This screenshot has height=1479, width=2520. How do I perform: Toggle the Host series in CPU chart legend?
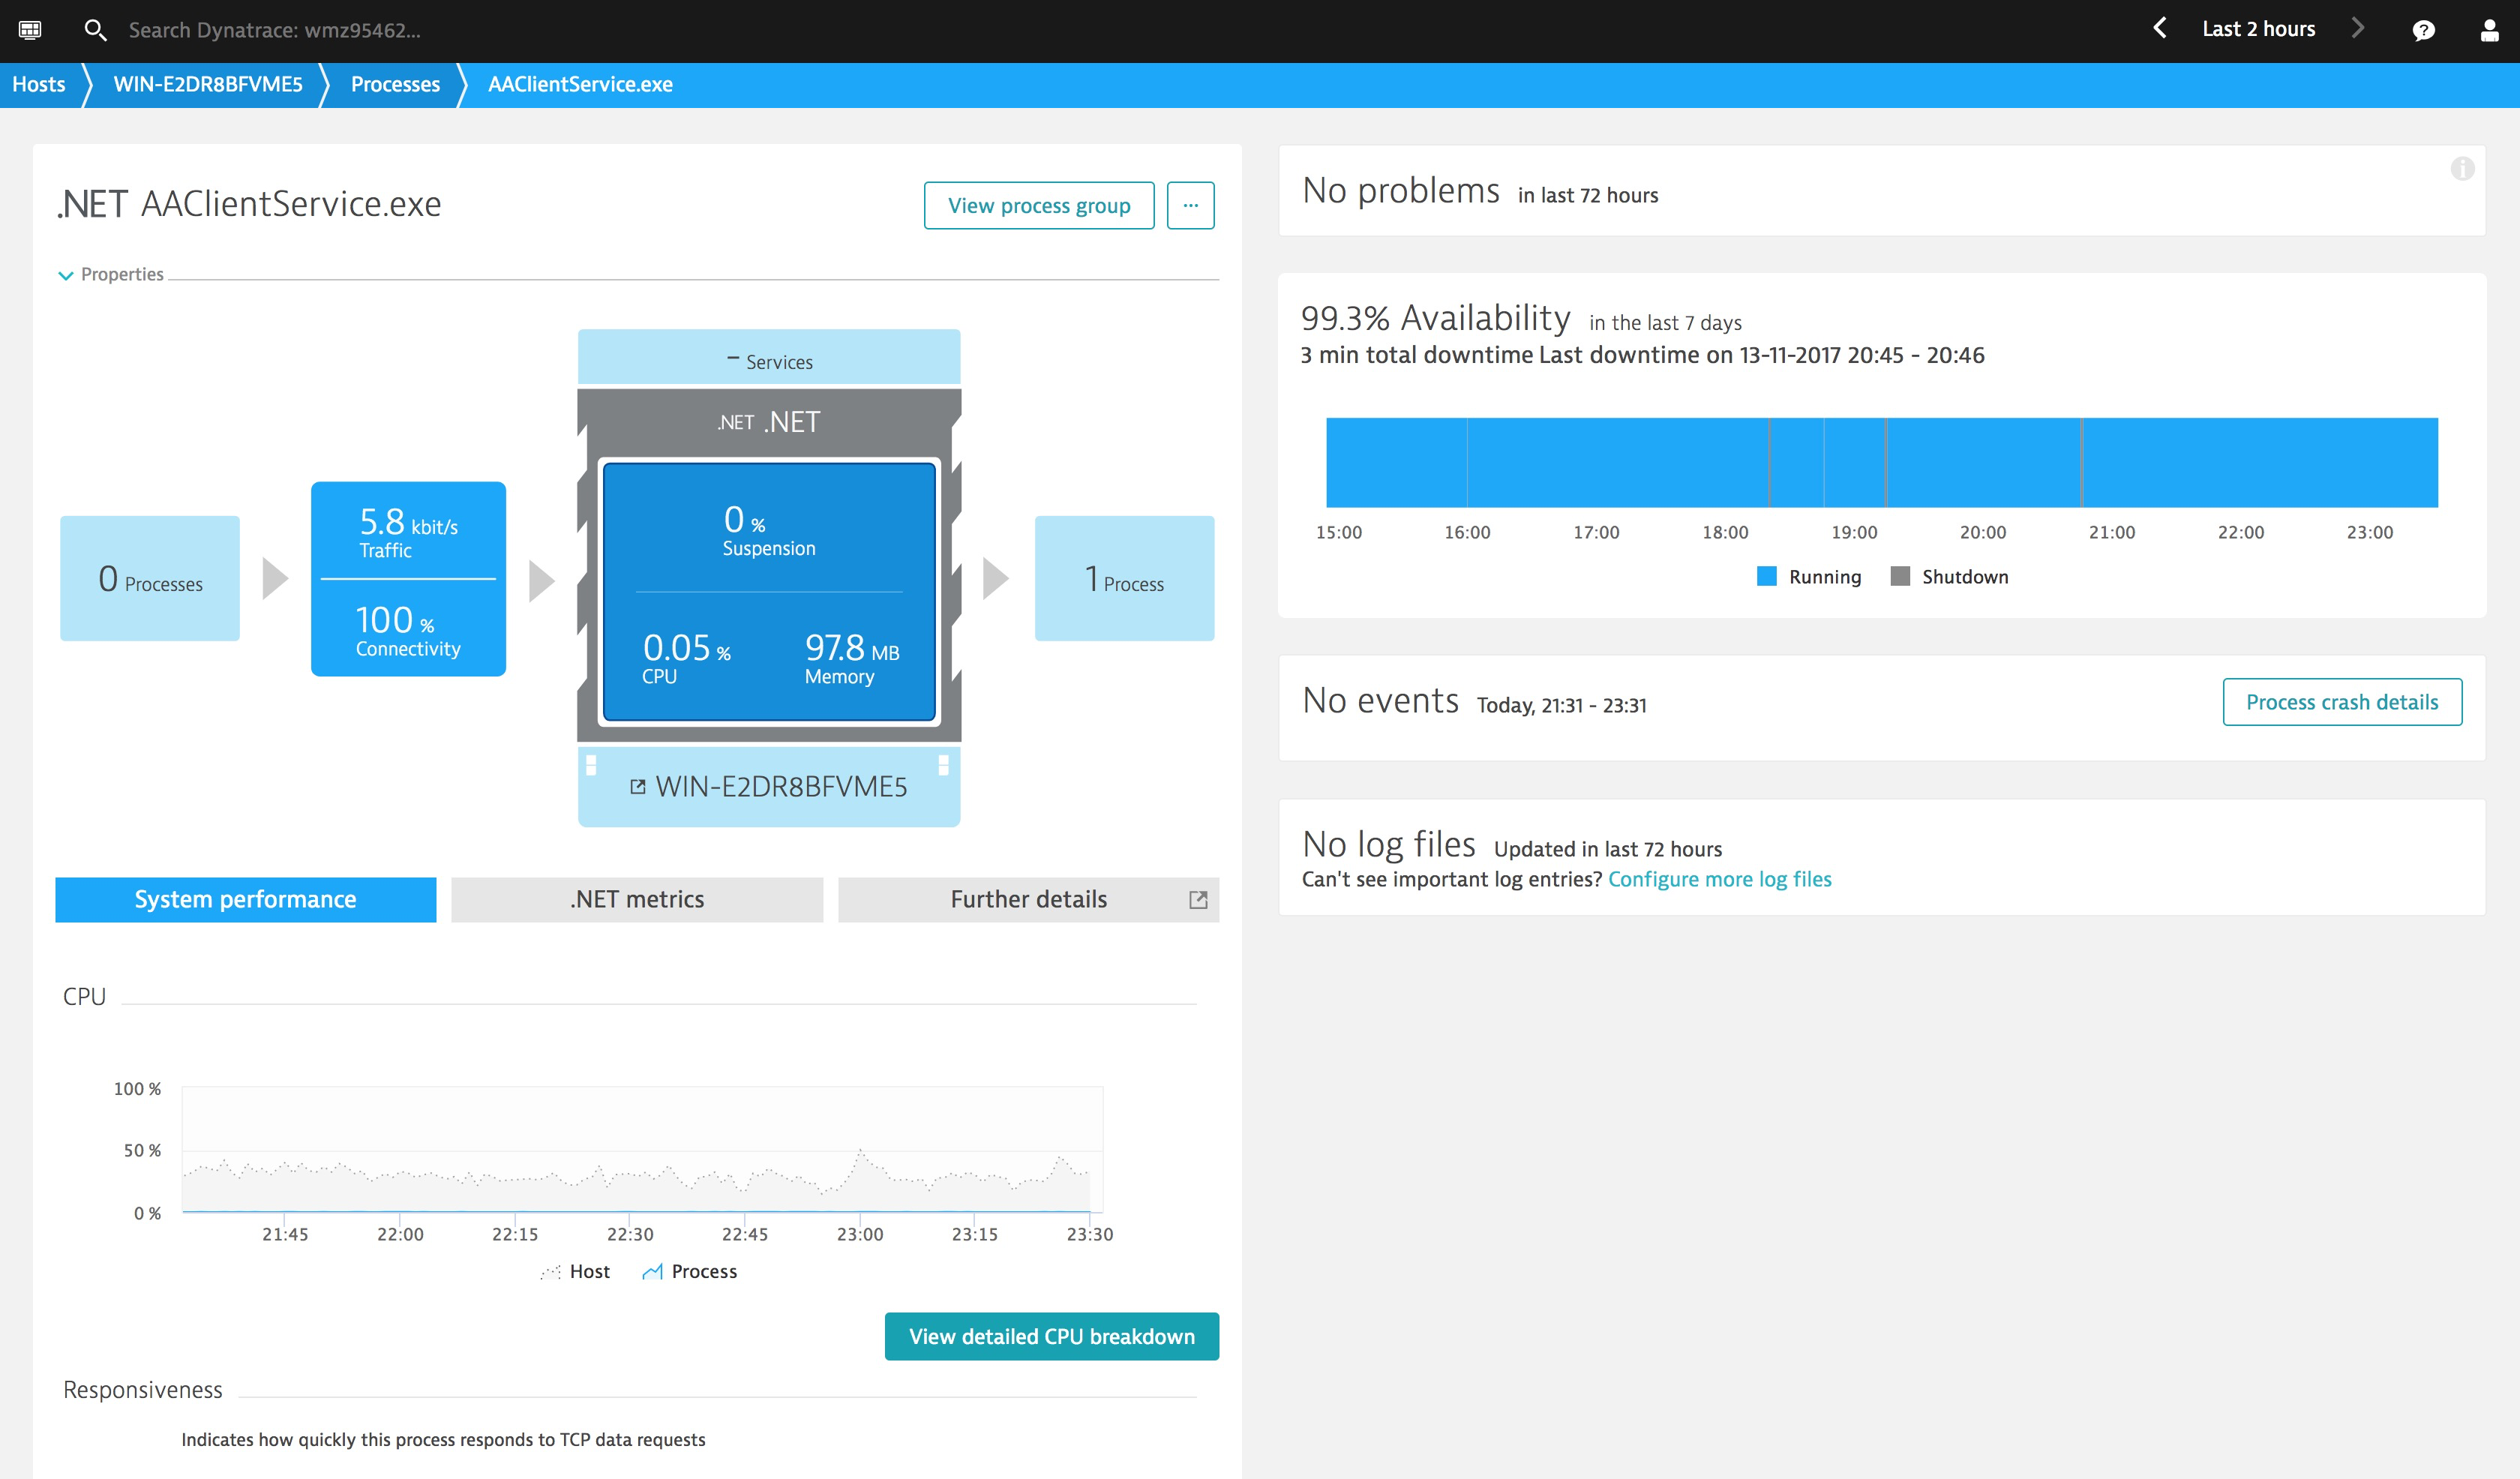click(x=576, y=1271)
